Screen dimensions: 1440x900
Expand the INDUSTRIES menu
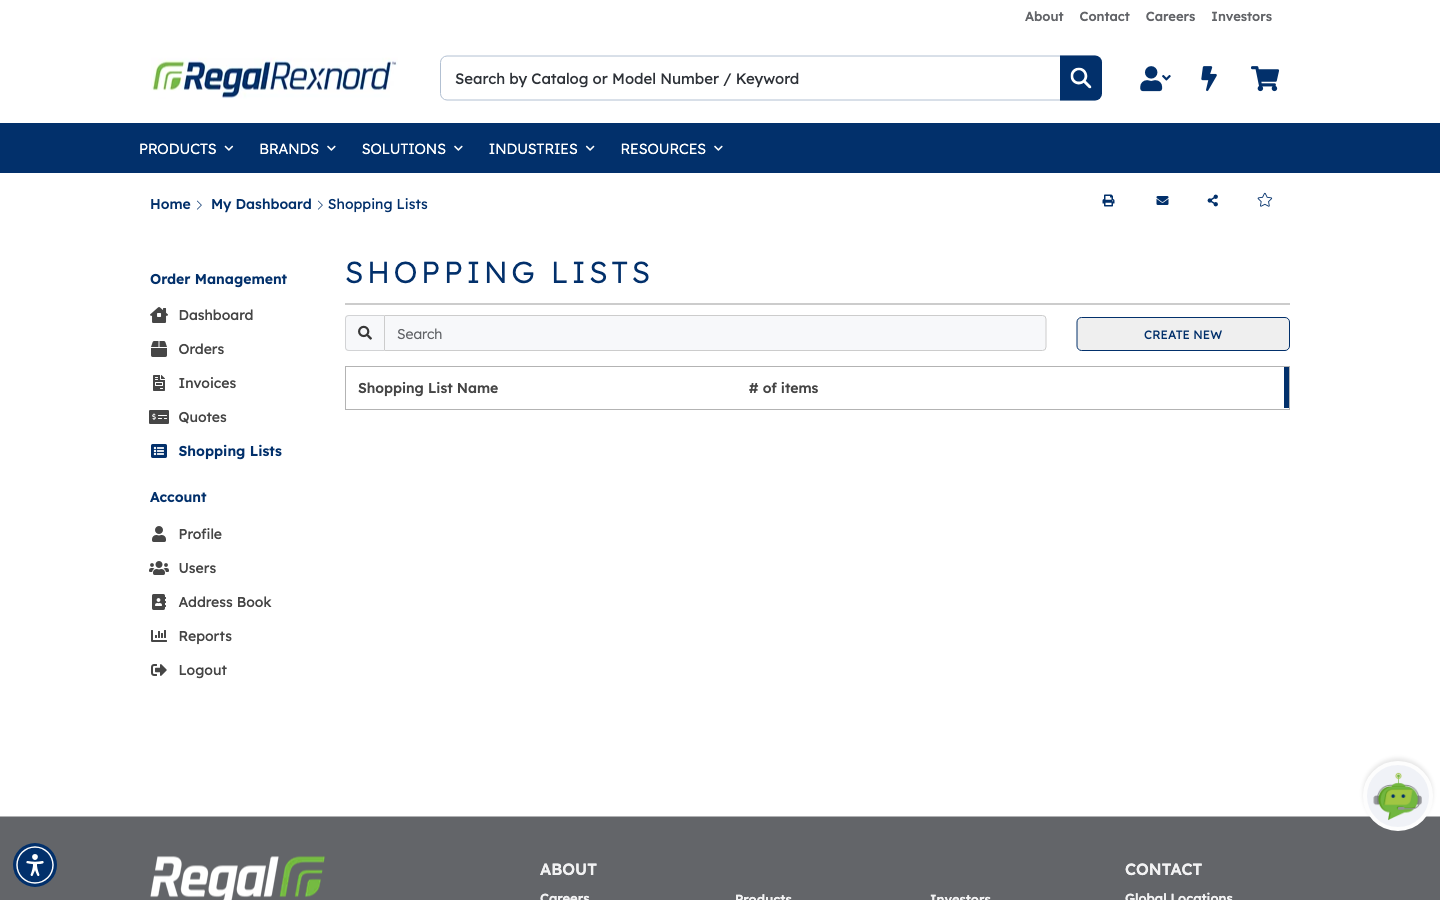click(541, 148)
